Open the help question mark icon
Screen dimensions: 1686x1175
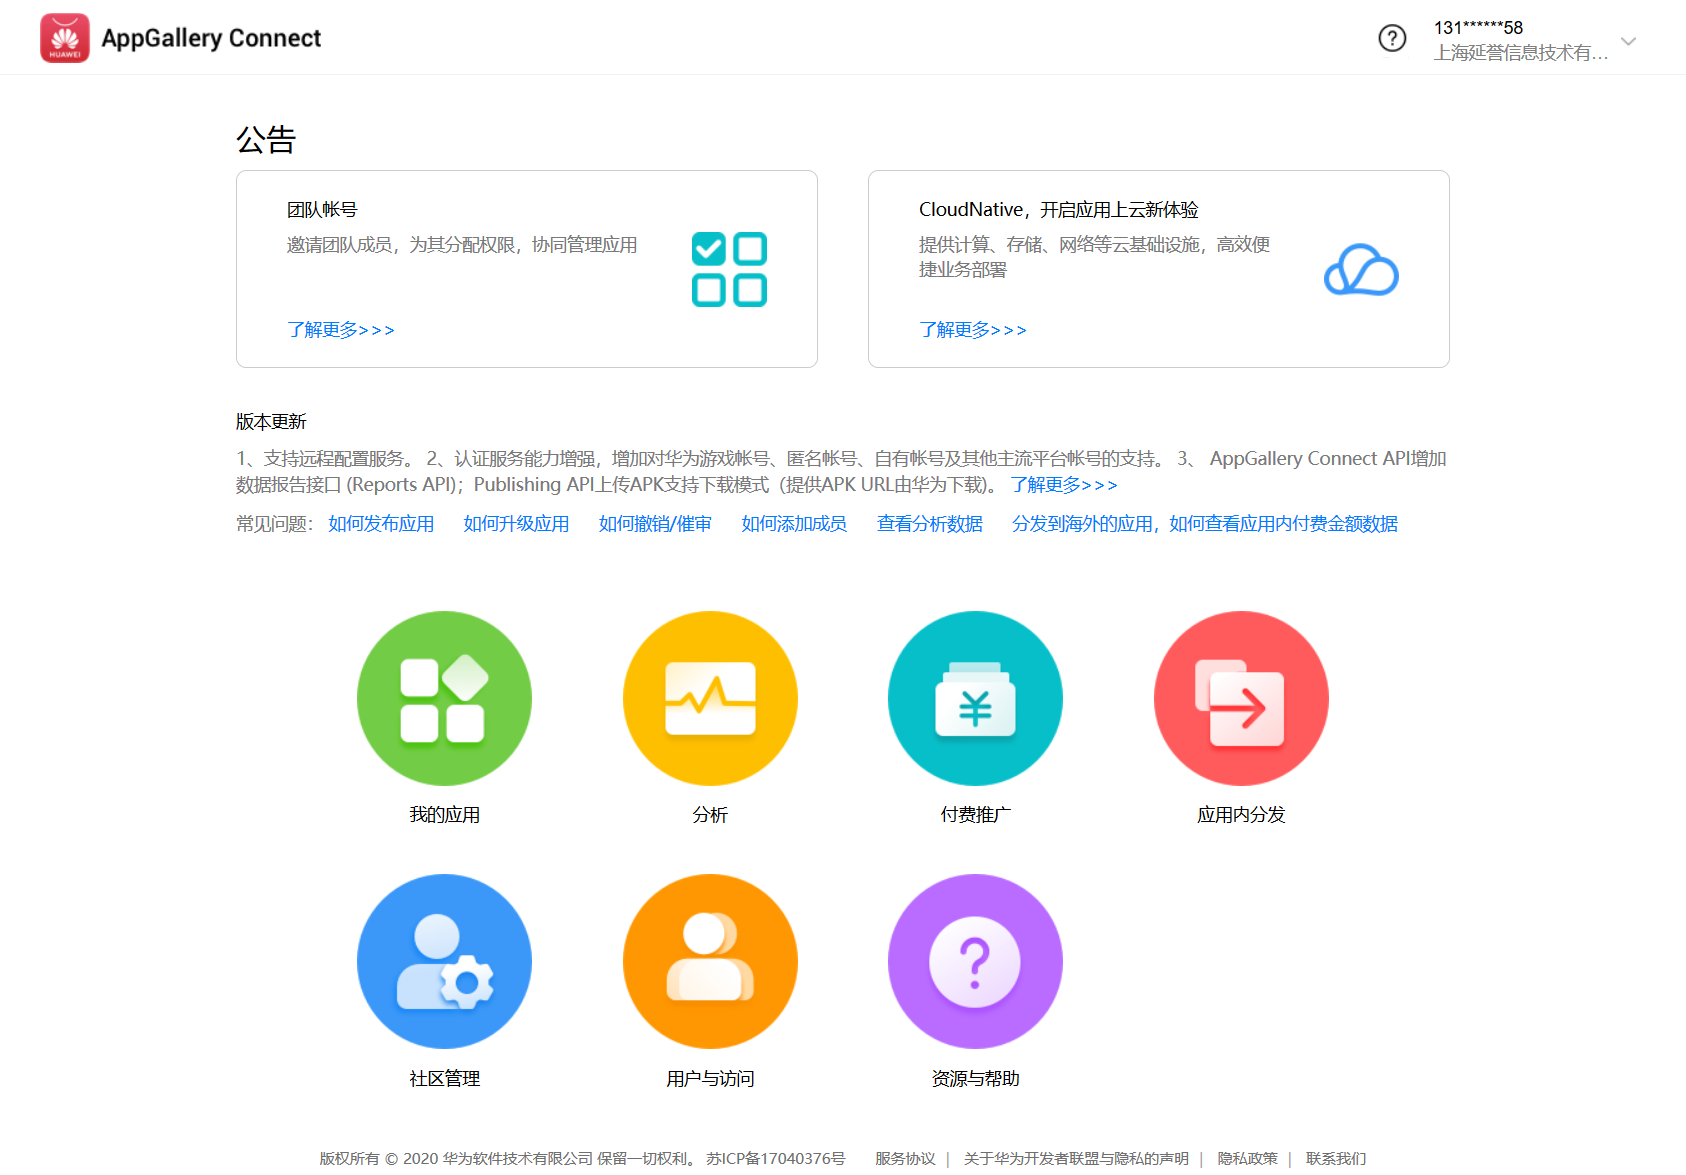click(1392, 38)
